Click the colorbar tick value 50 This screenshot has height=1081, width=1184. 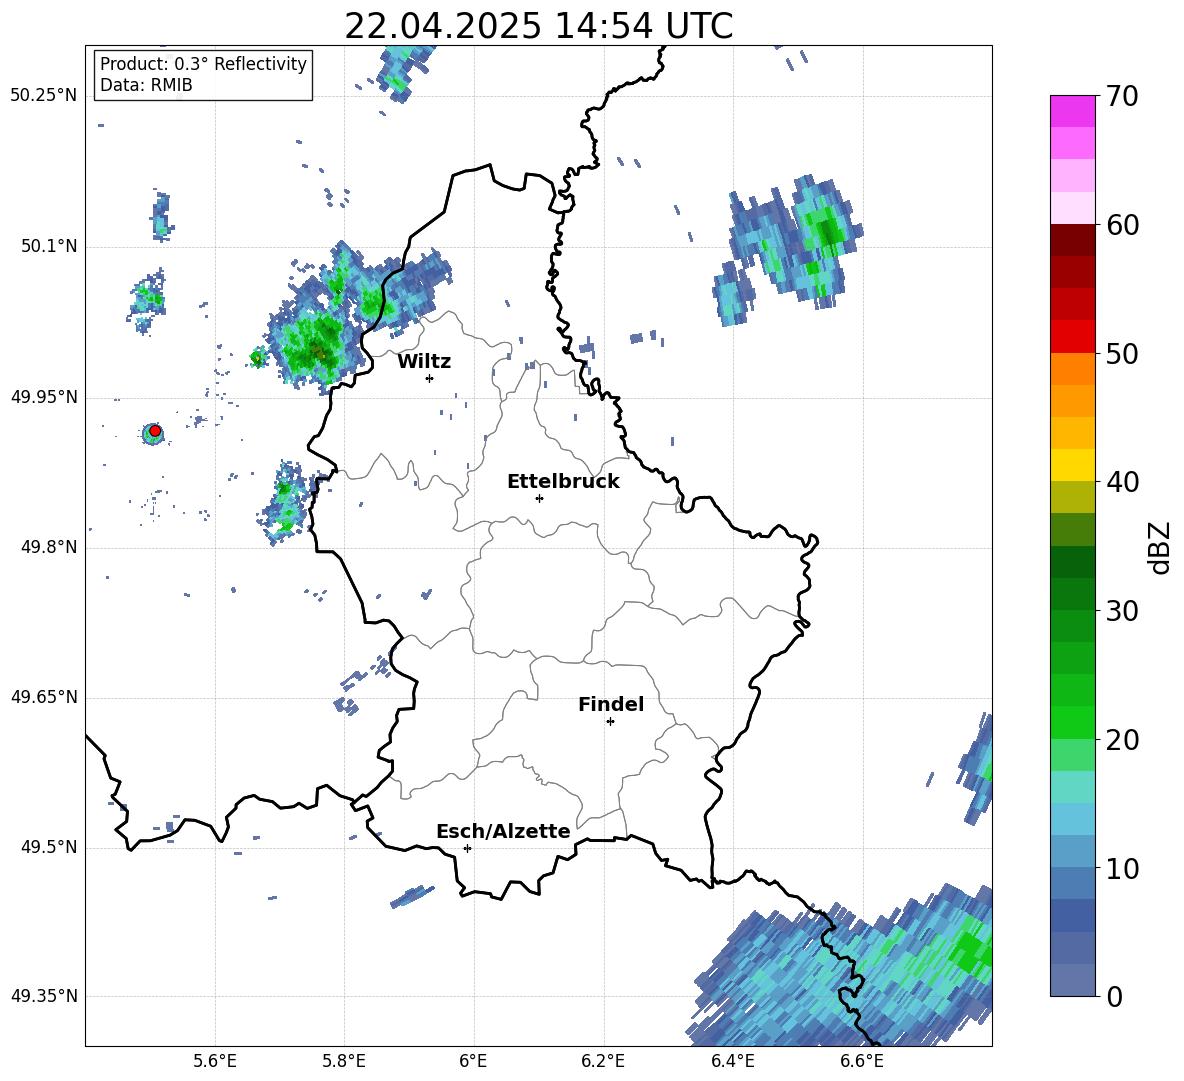(x=1122, y=354)
